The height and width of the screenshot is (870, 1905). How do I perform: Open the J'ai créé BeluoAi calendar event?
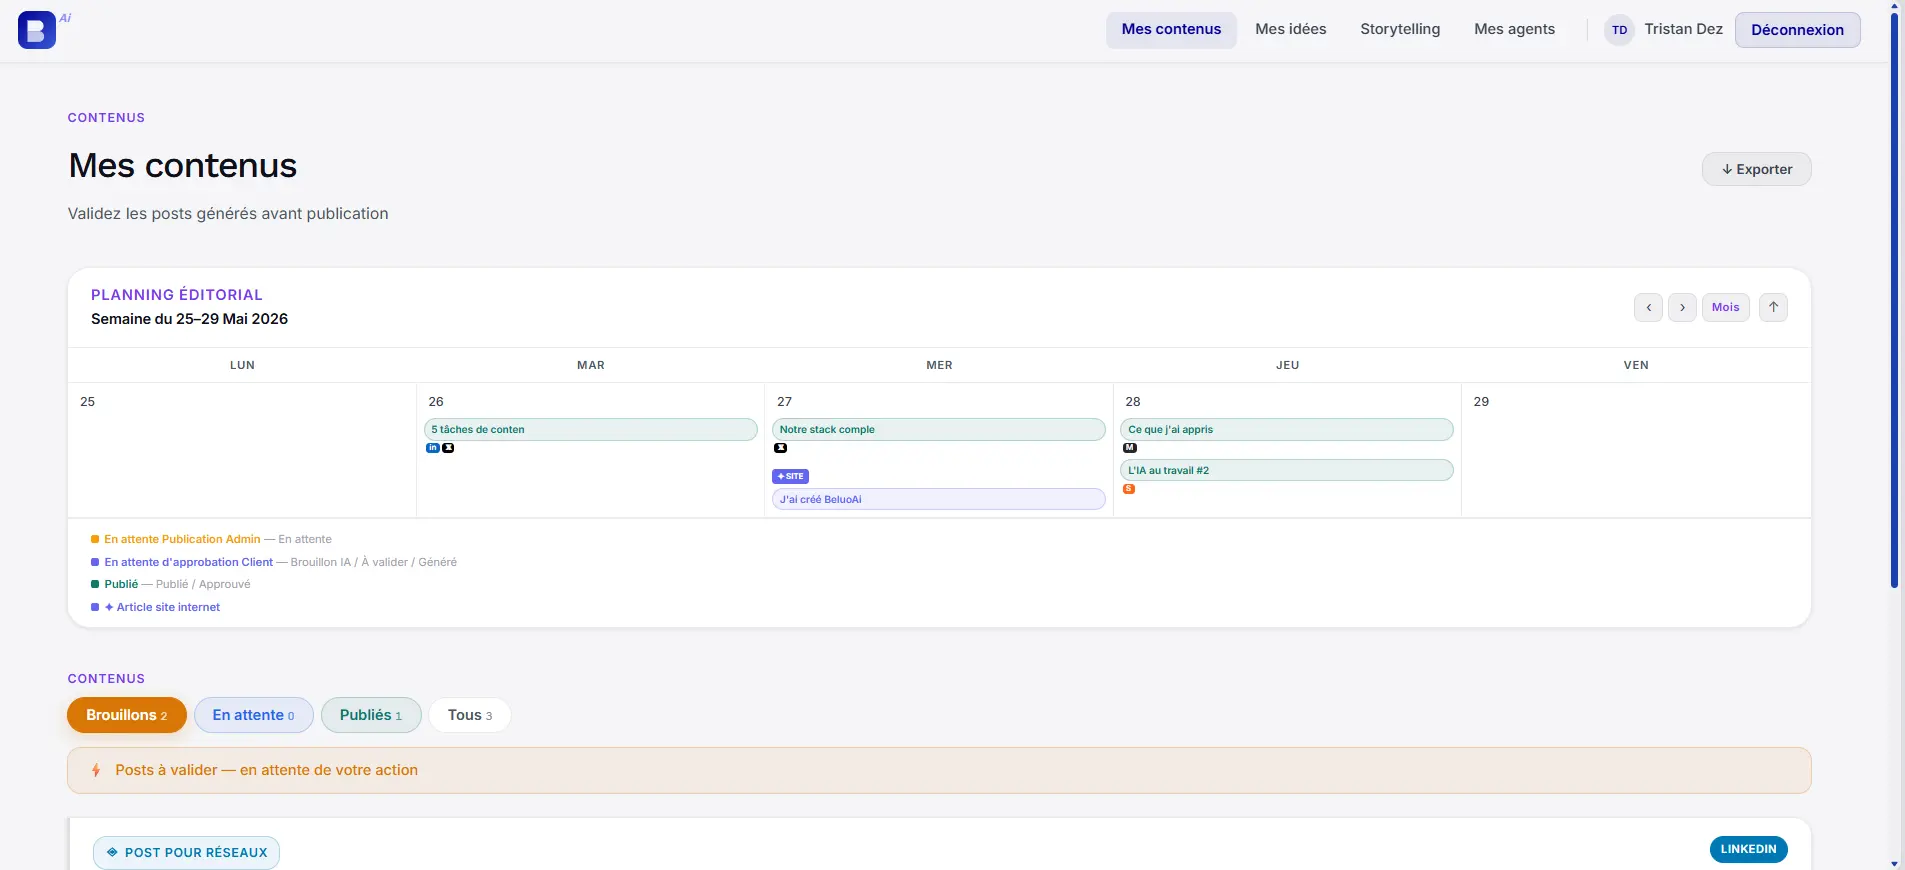point(939,499)
